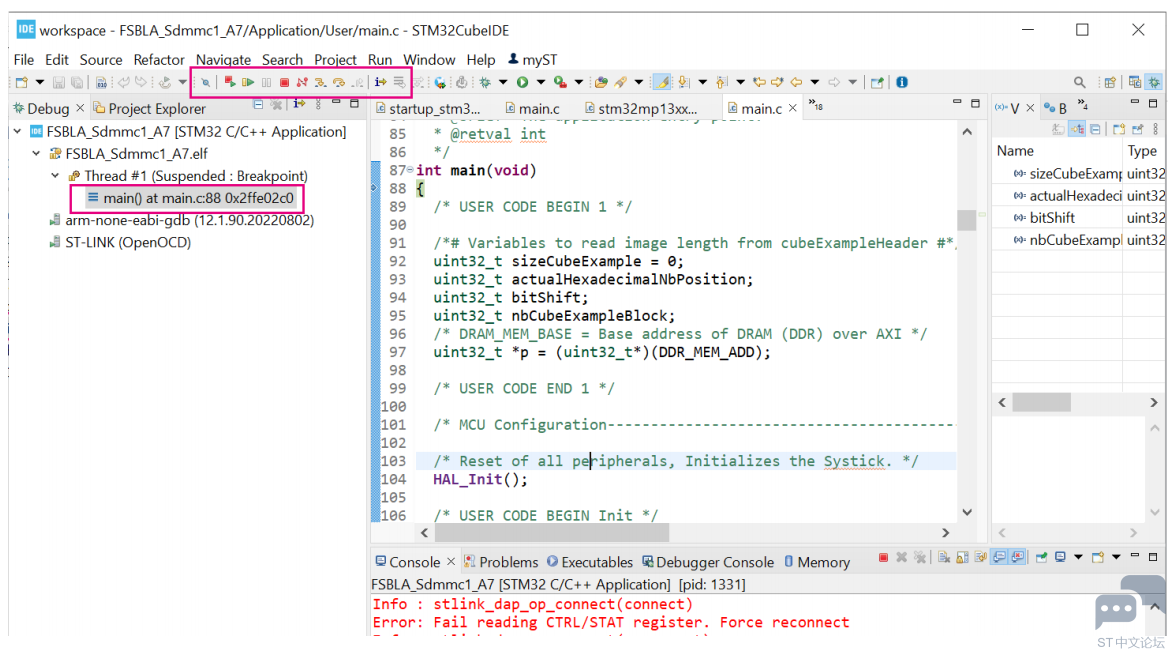Click the Step Into icon
The image size is (1174, 658).
point(320,82)
